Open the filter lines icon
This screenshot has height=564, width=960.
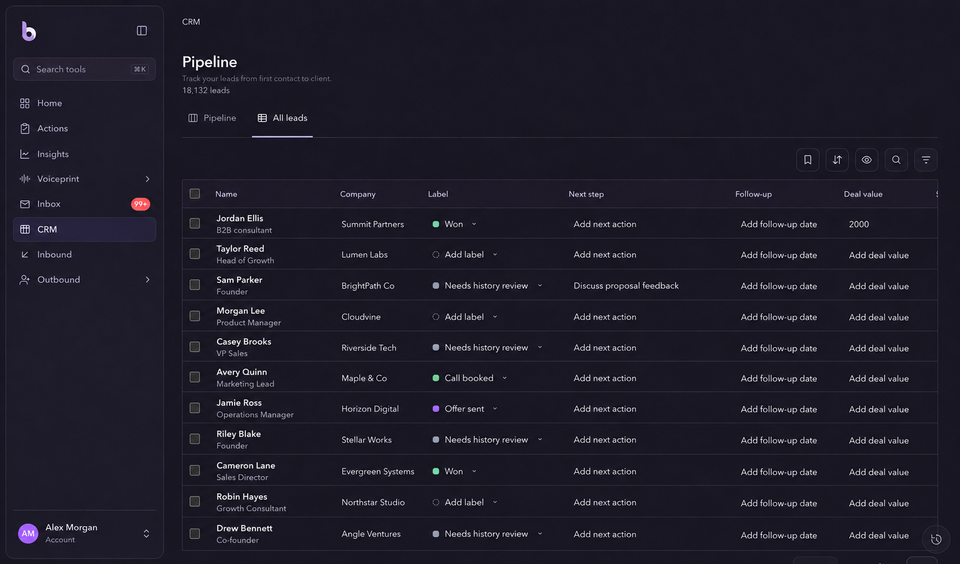click(926, 160)
